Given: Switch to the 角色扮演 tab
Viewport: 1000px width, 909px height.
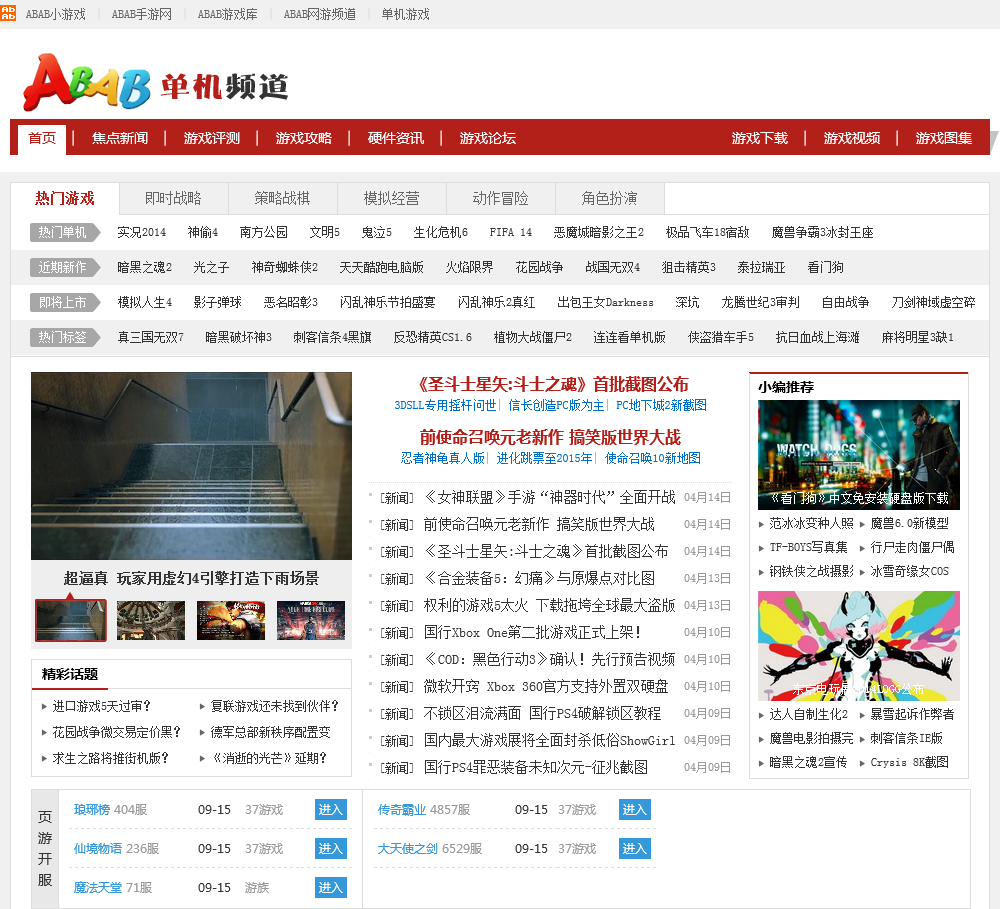Looking at the screenshot, I should (609, 198).
